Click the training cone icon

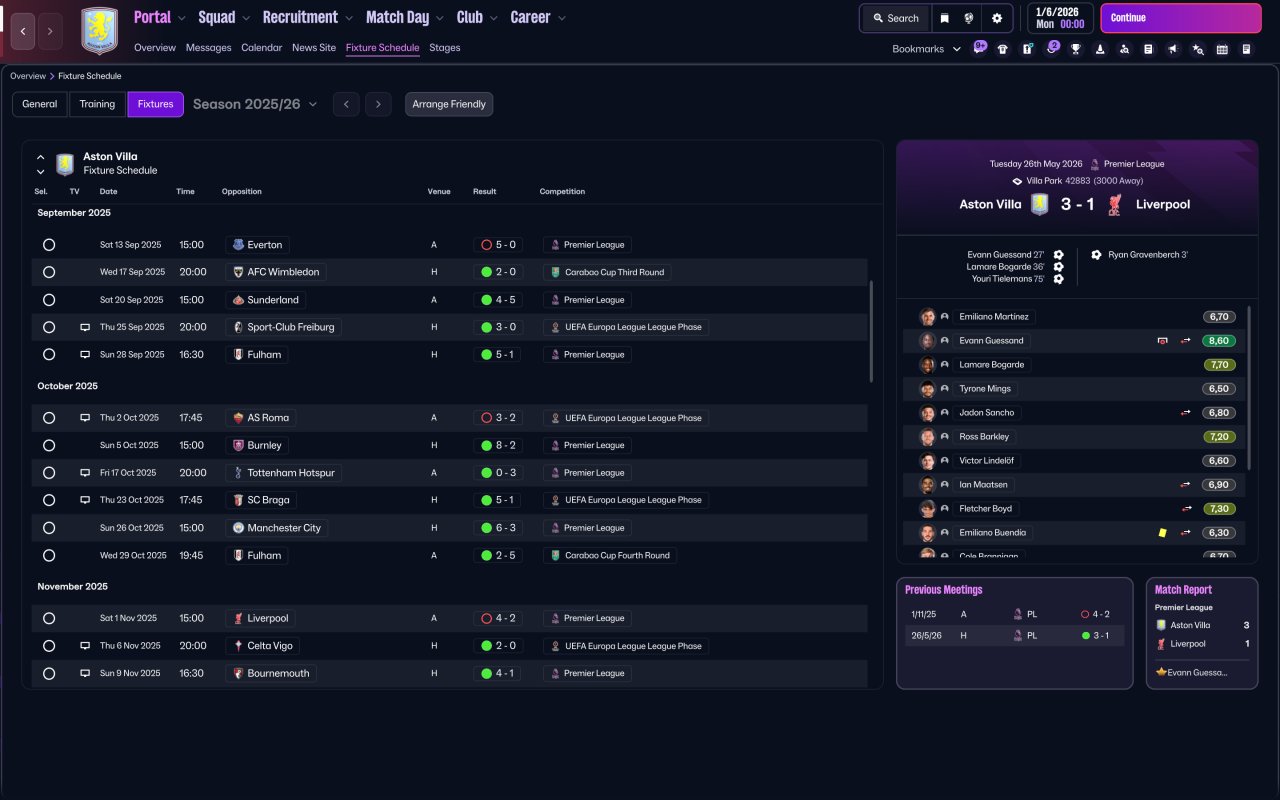(x=1100, y=49)
